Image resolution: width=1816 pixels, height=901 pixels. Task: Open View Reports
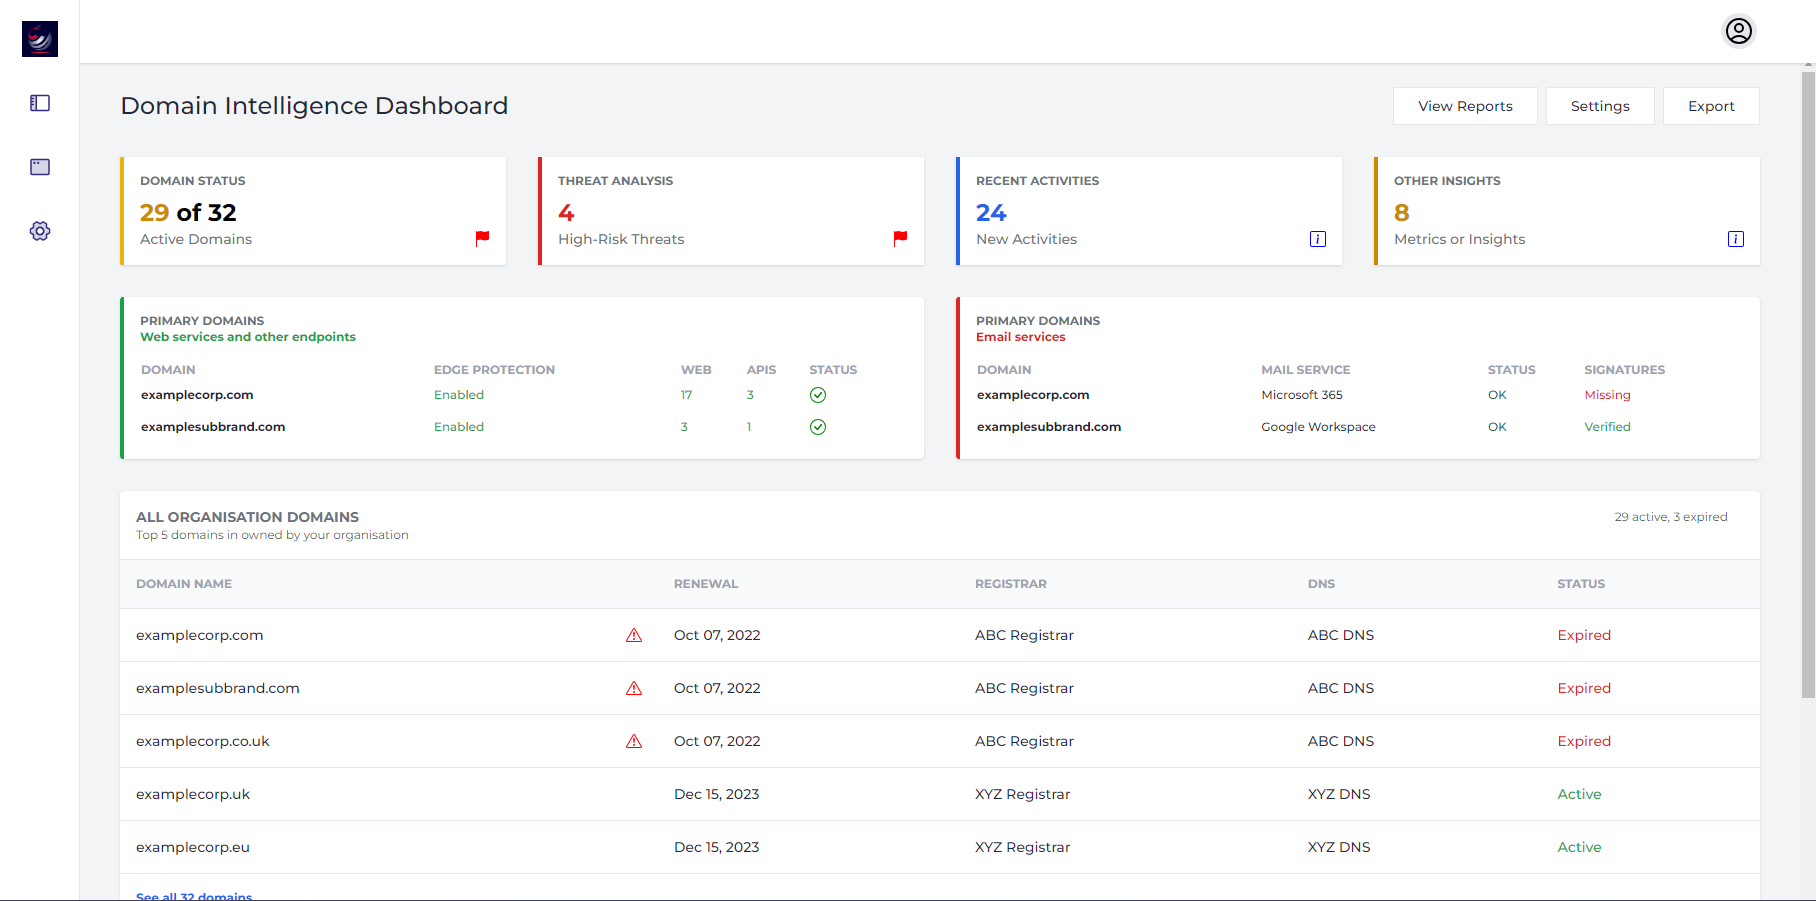[1464, 105]
